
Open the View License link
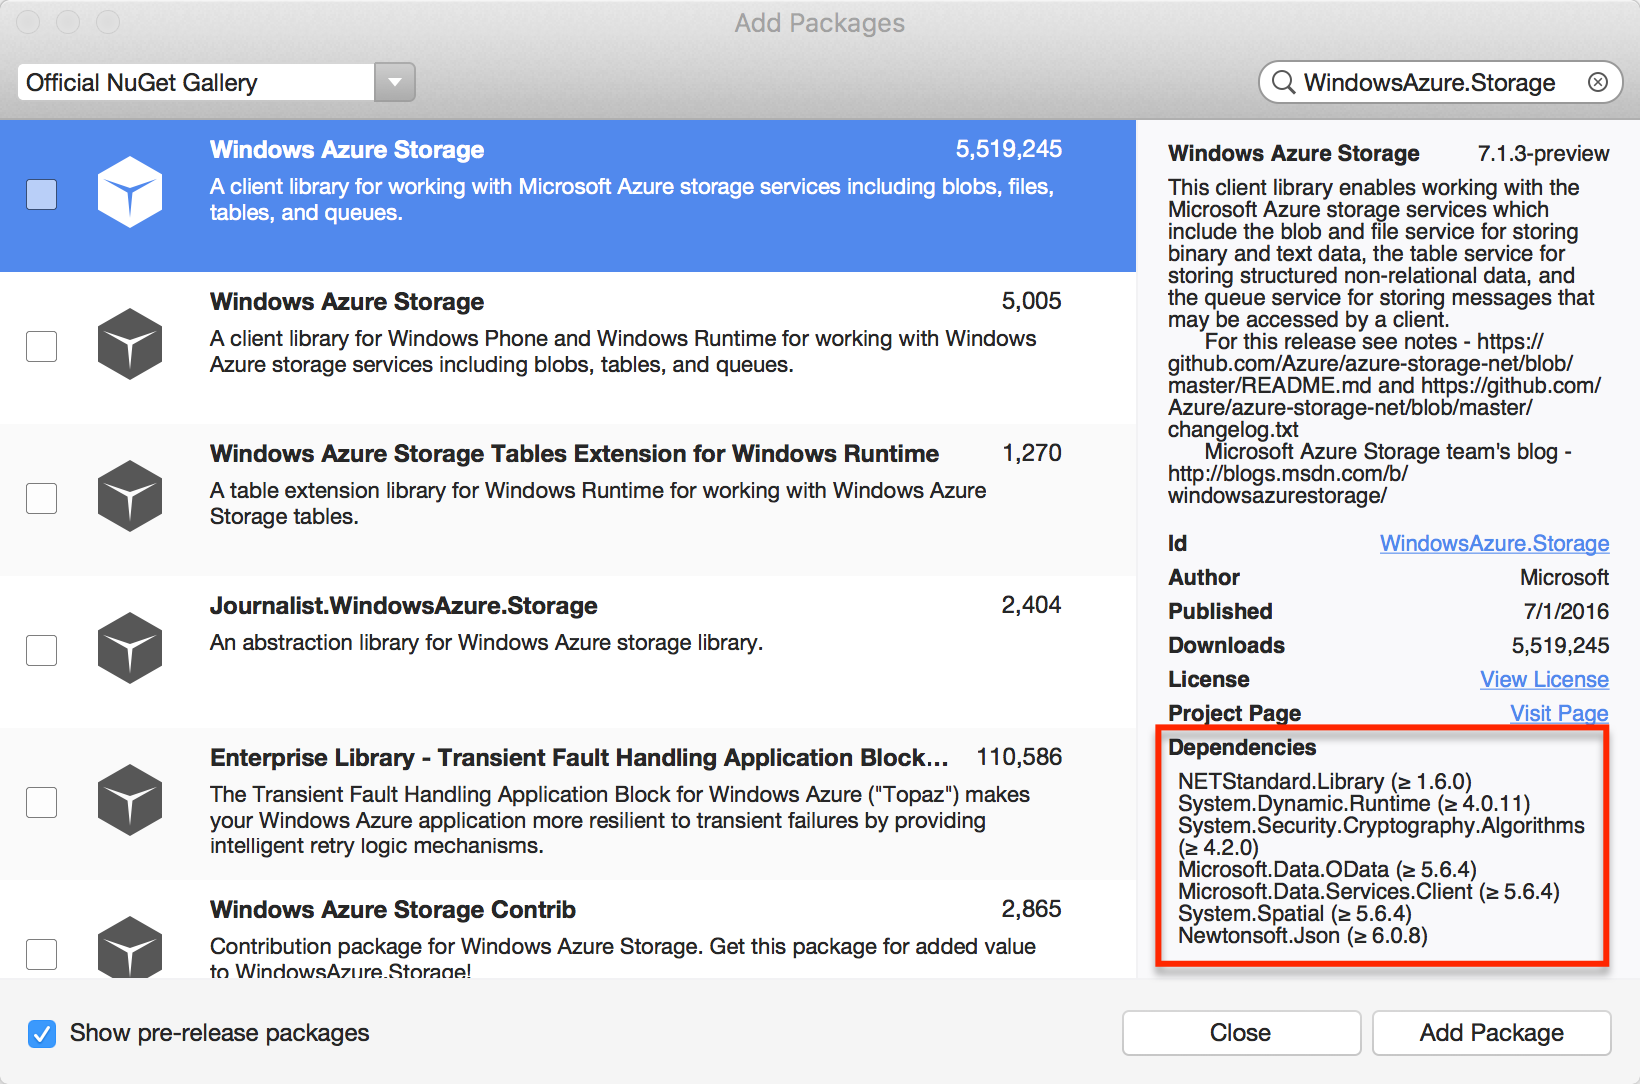click(x=1544, y=679)
